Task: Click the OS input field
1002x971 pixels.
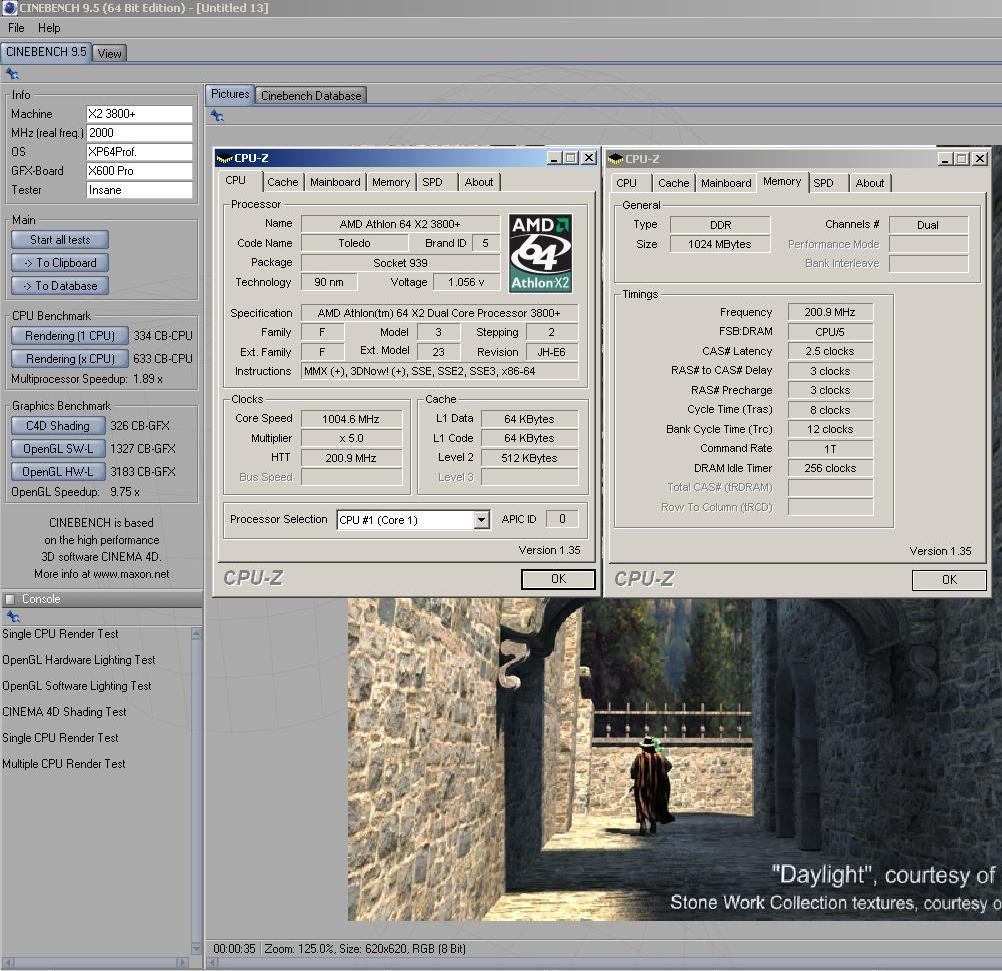Action: pos(139,152)
